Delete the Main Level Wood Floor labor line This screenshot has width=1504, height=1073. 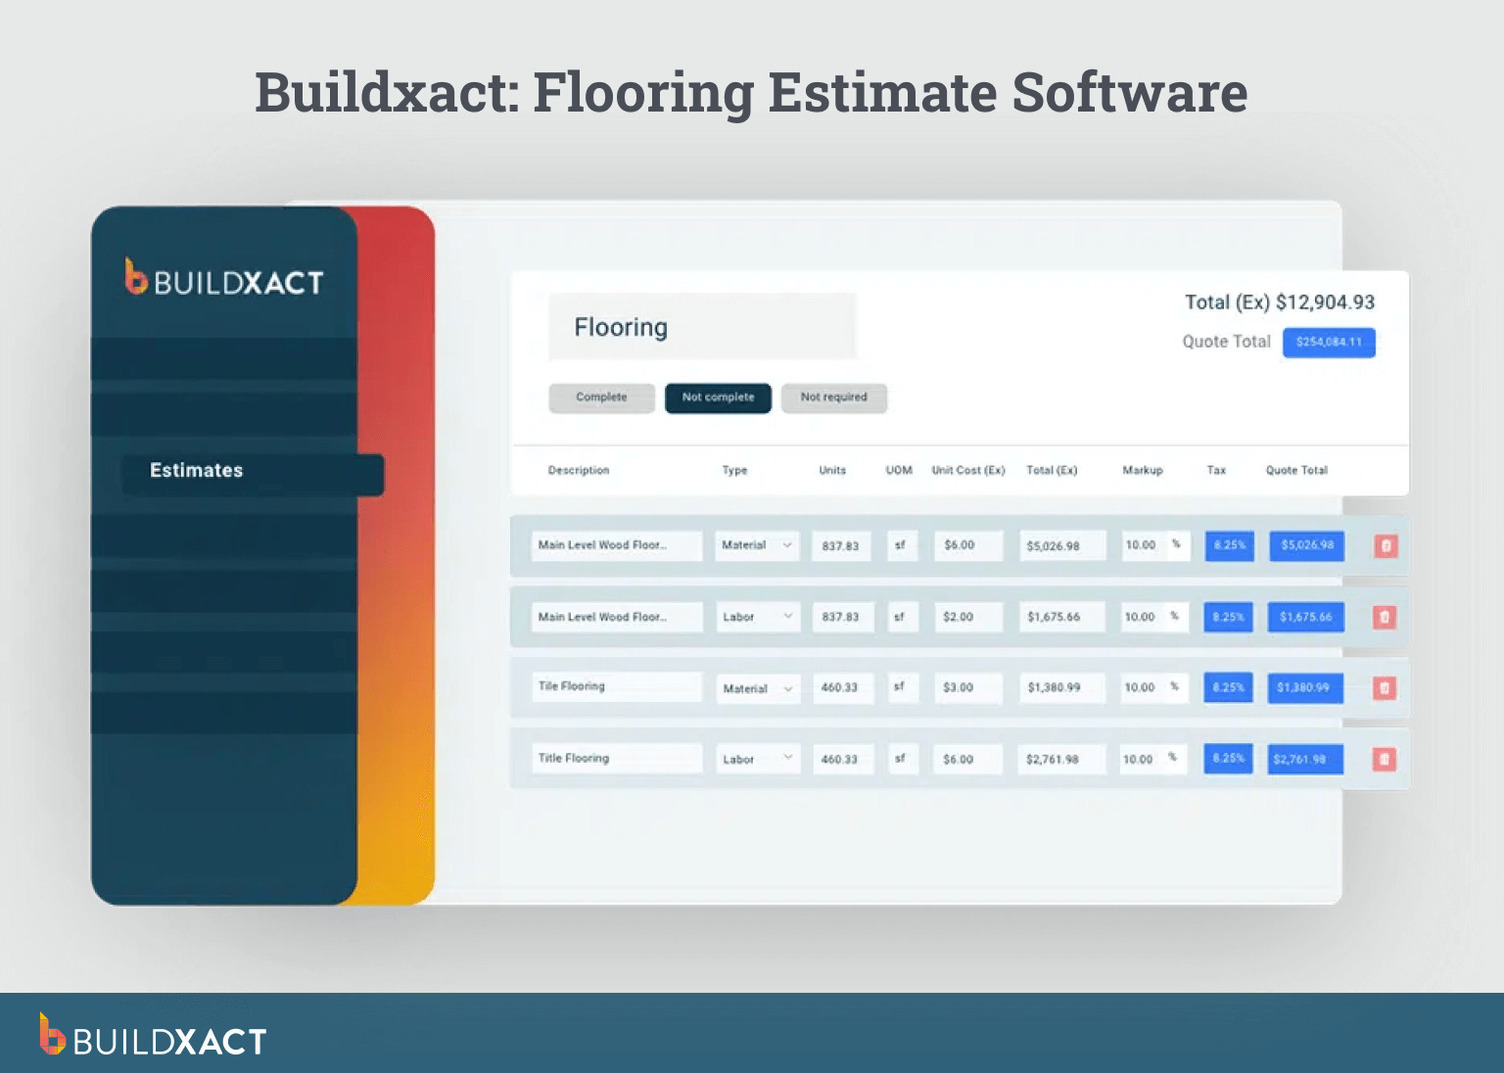coord(1384,617)
